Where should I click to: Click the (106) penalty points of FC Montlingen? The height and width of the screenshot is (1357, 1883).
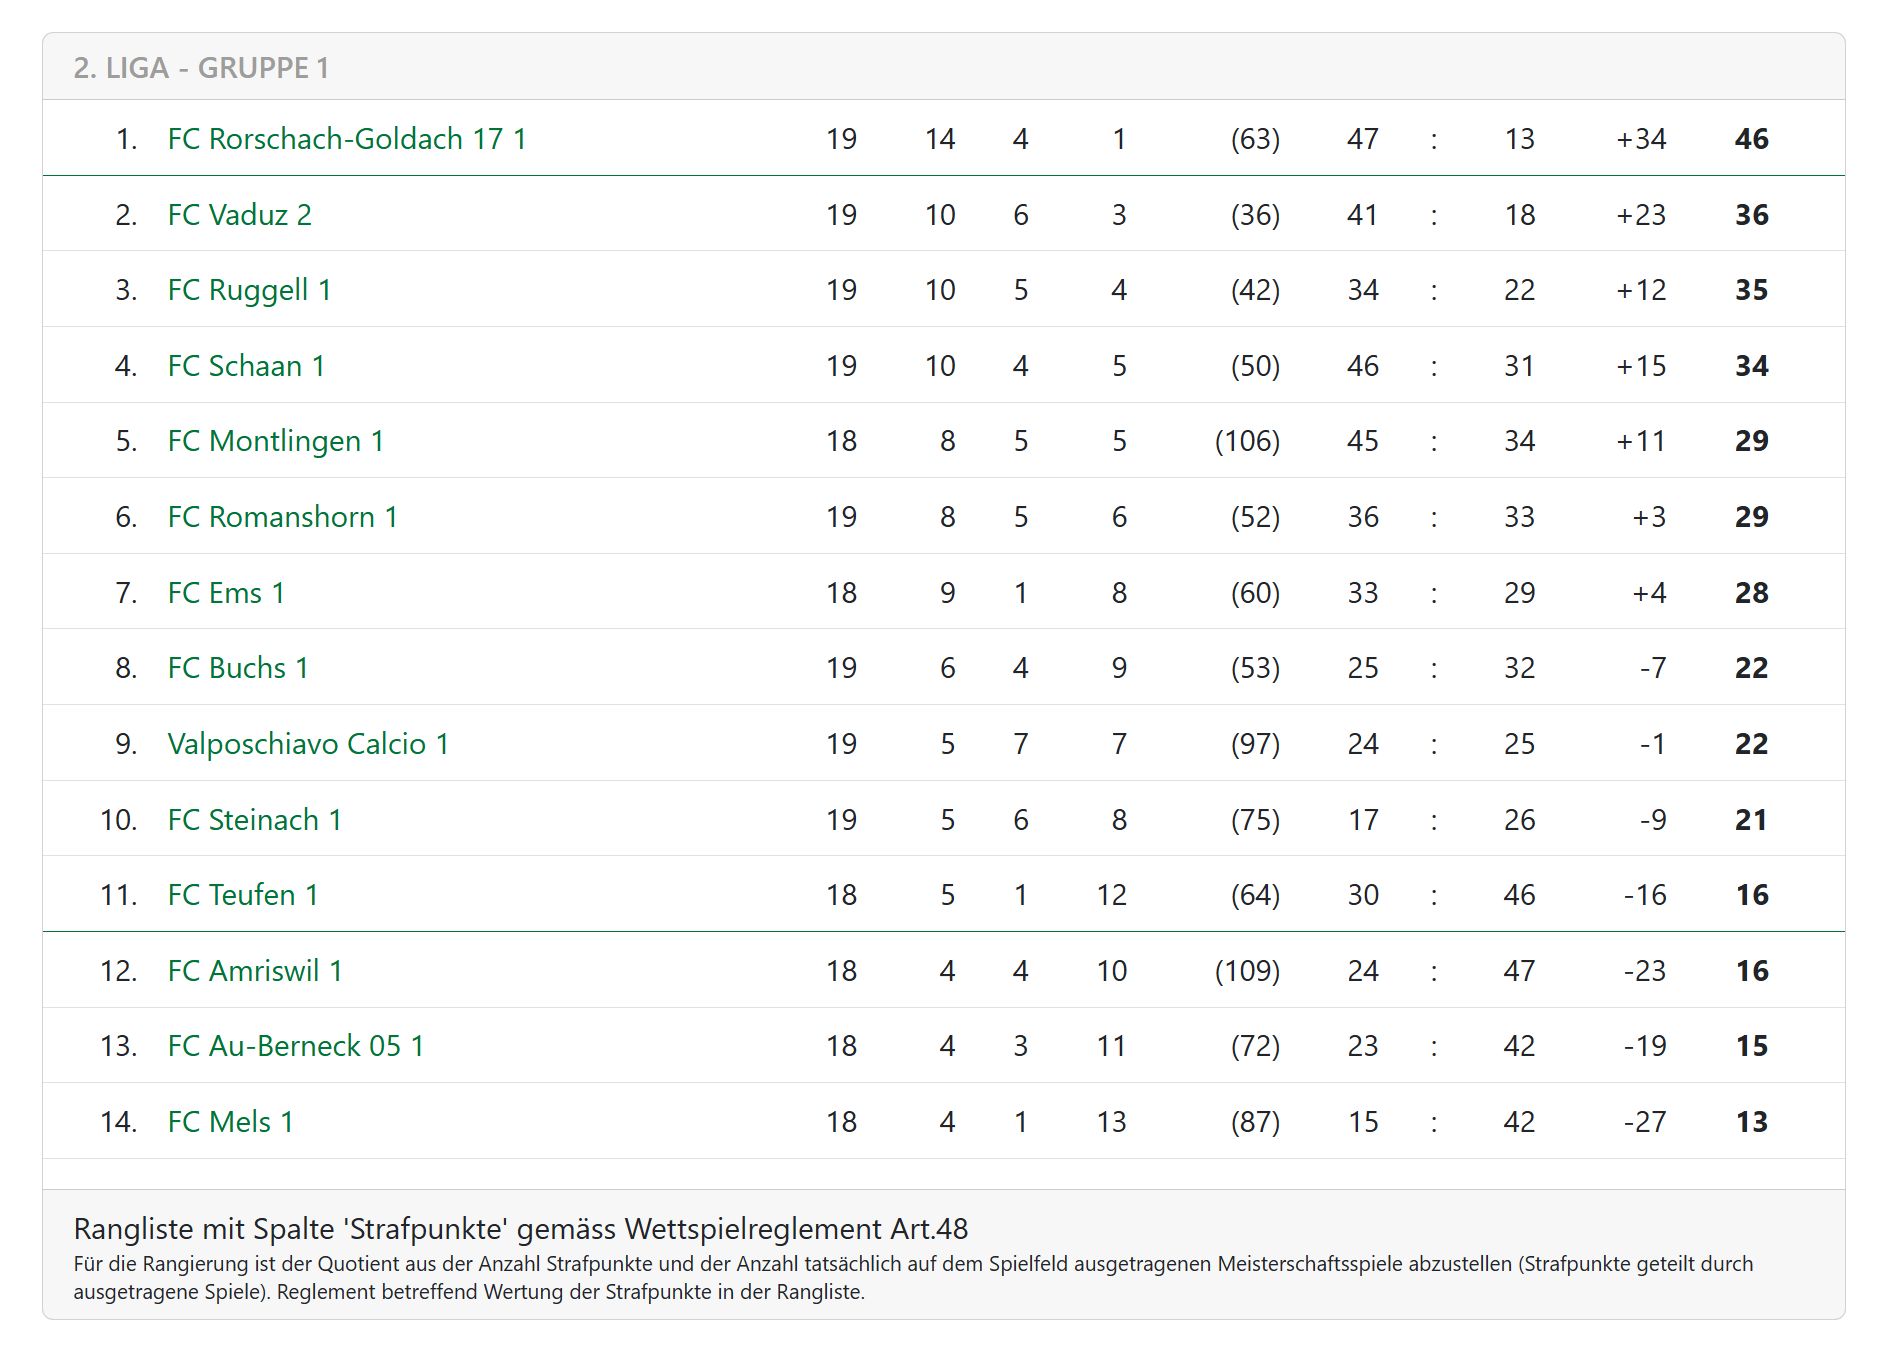[x=1246, y=441]
